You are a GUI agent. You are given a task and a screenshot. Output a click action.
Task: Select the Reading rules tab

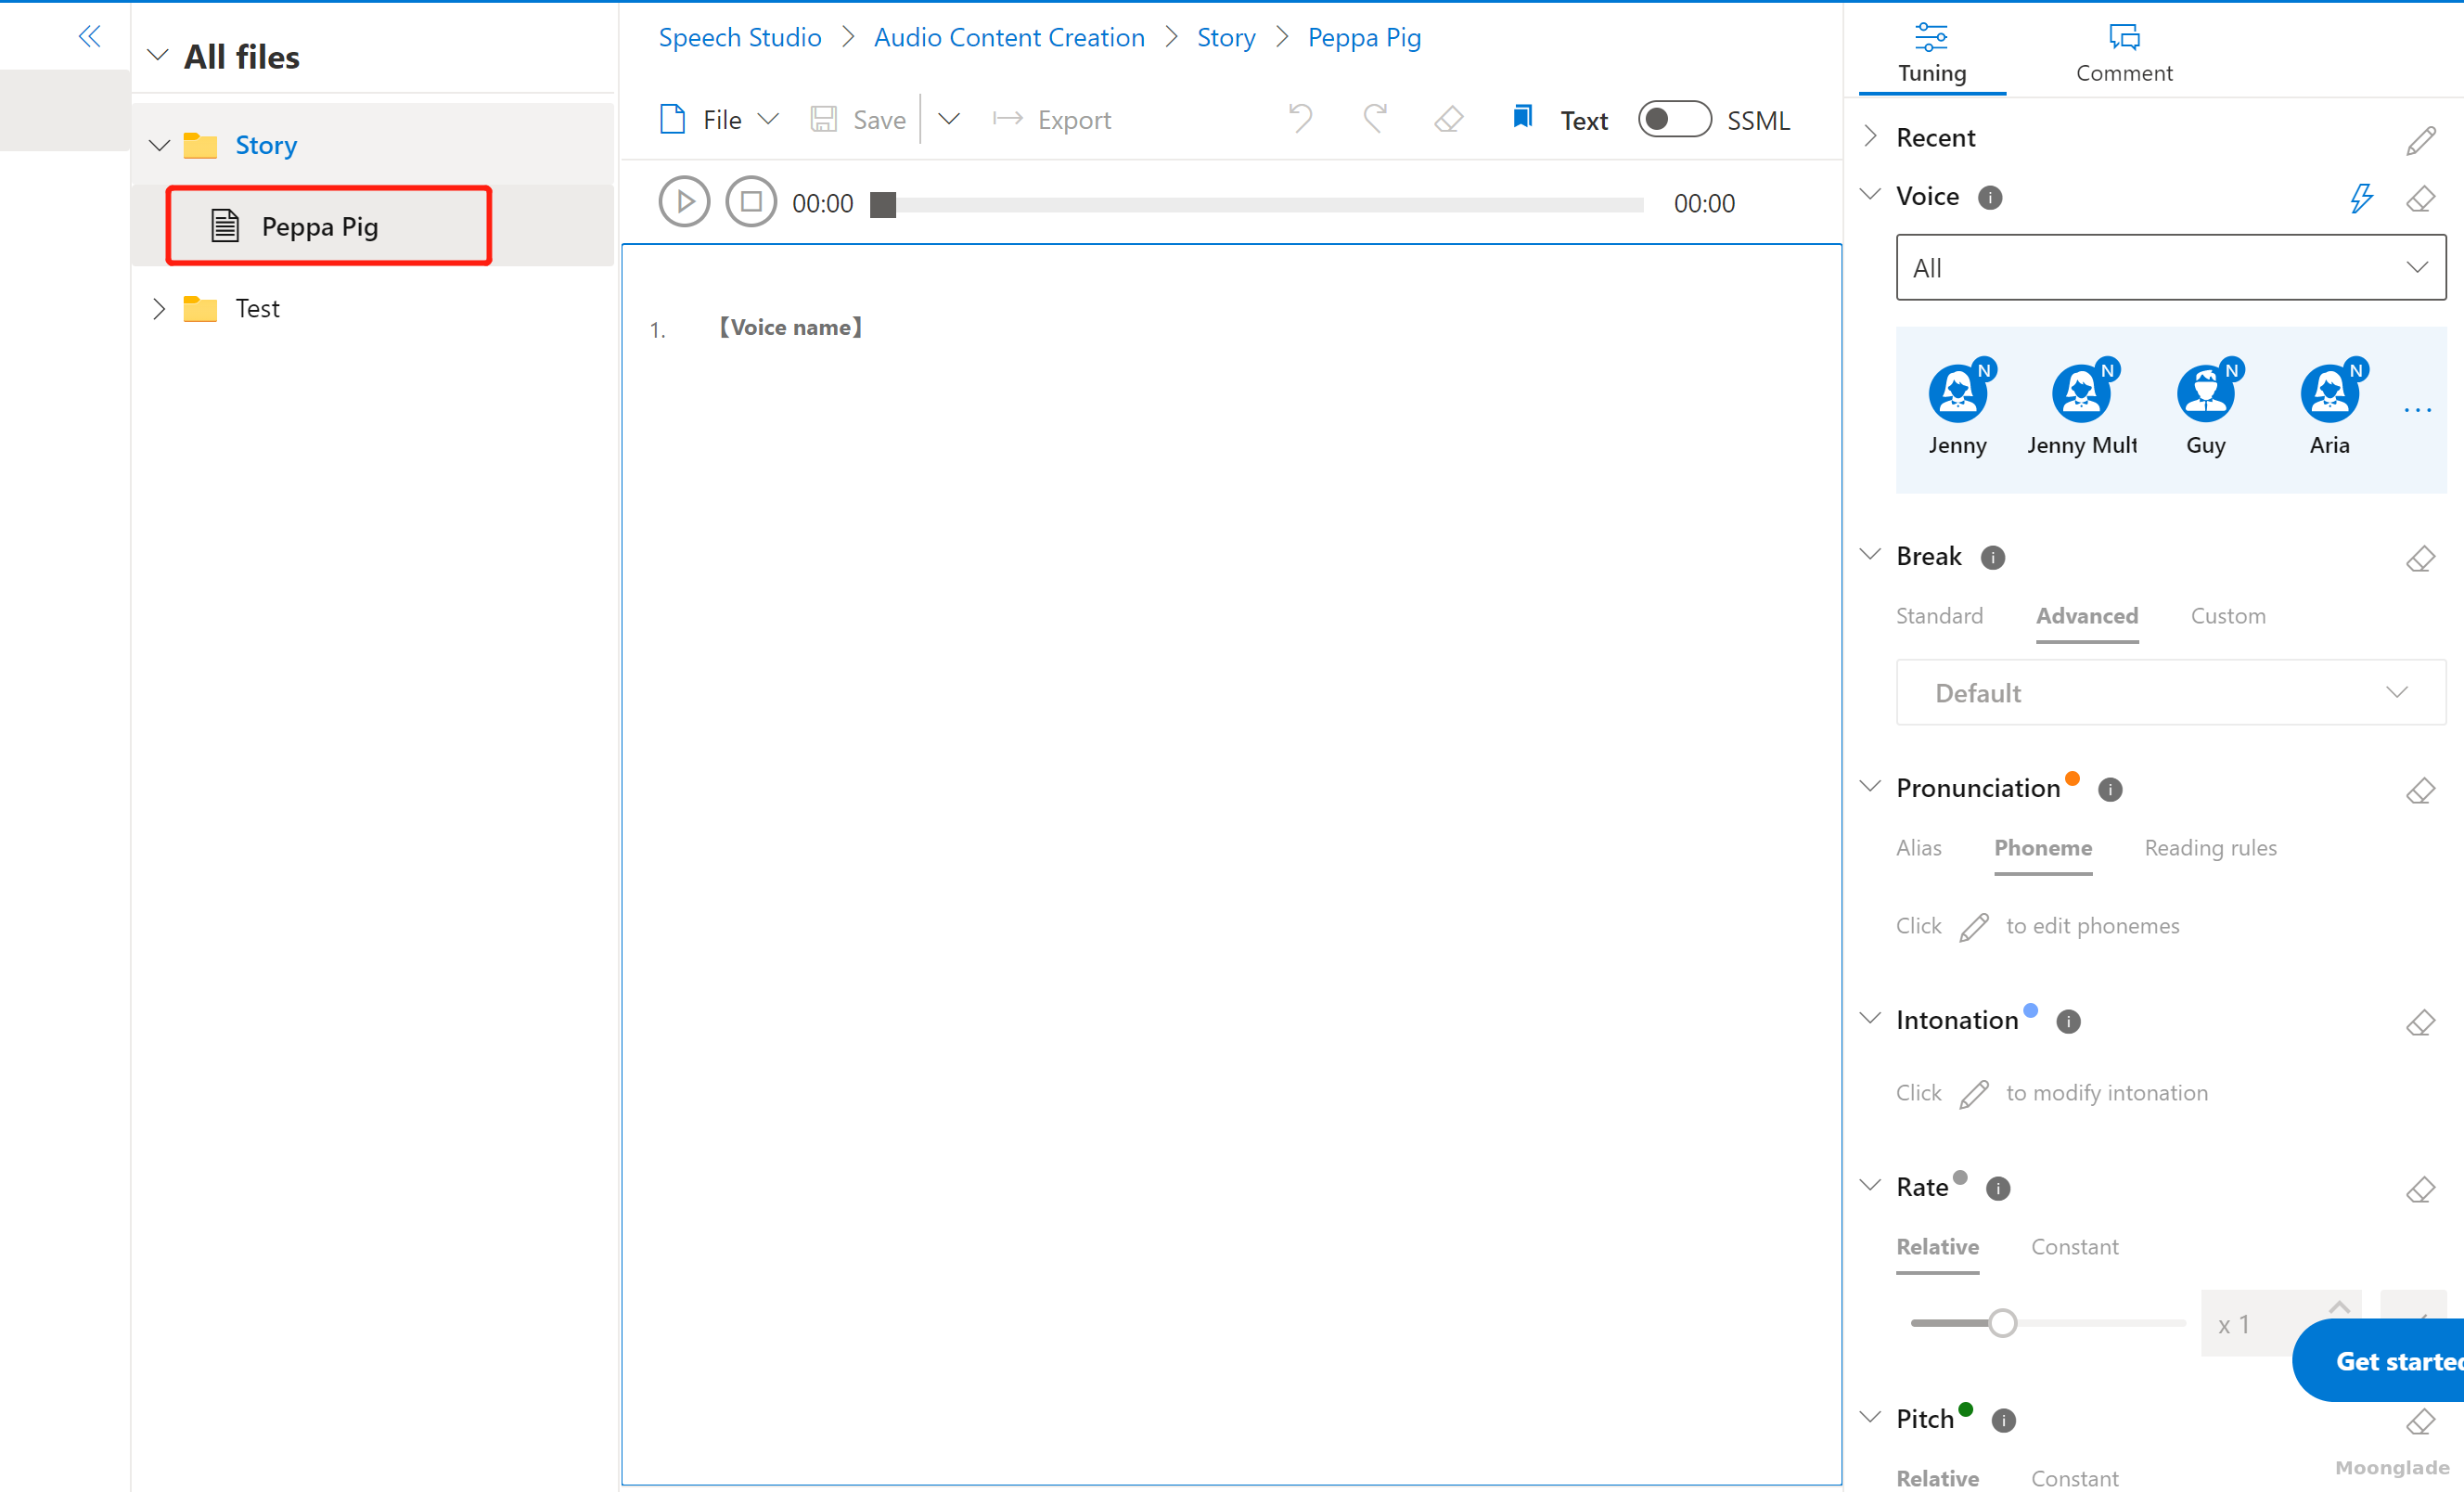pos(2210,848)
